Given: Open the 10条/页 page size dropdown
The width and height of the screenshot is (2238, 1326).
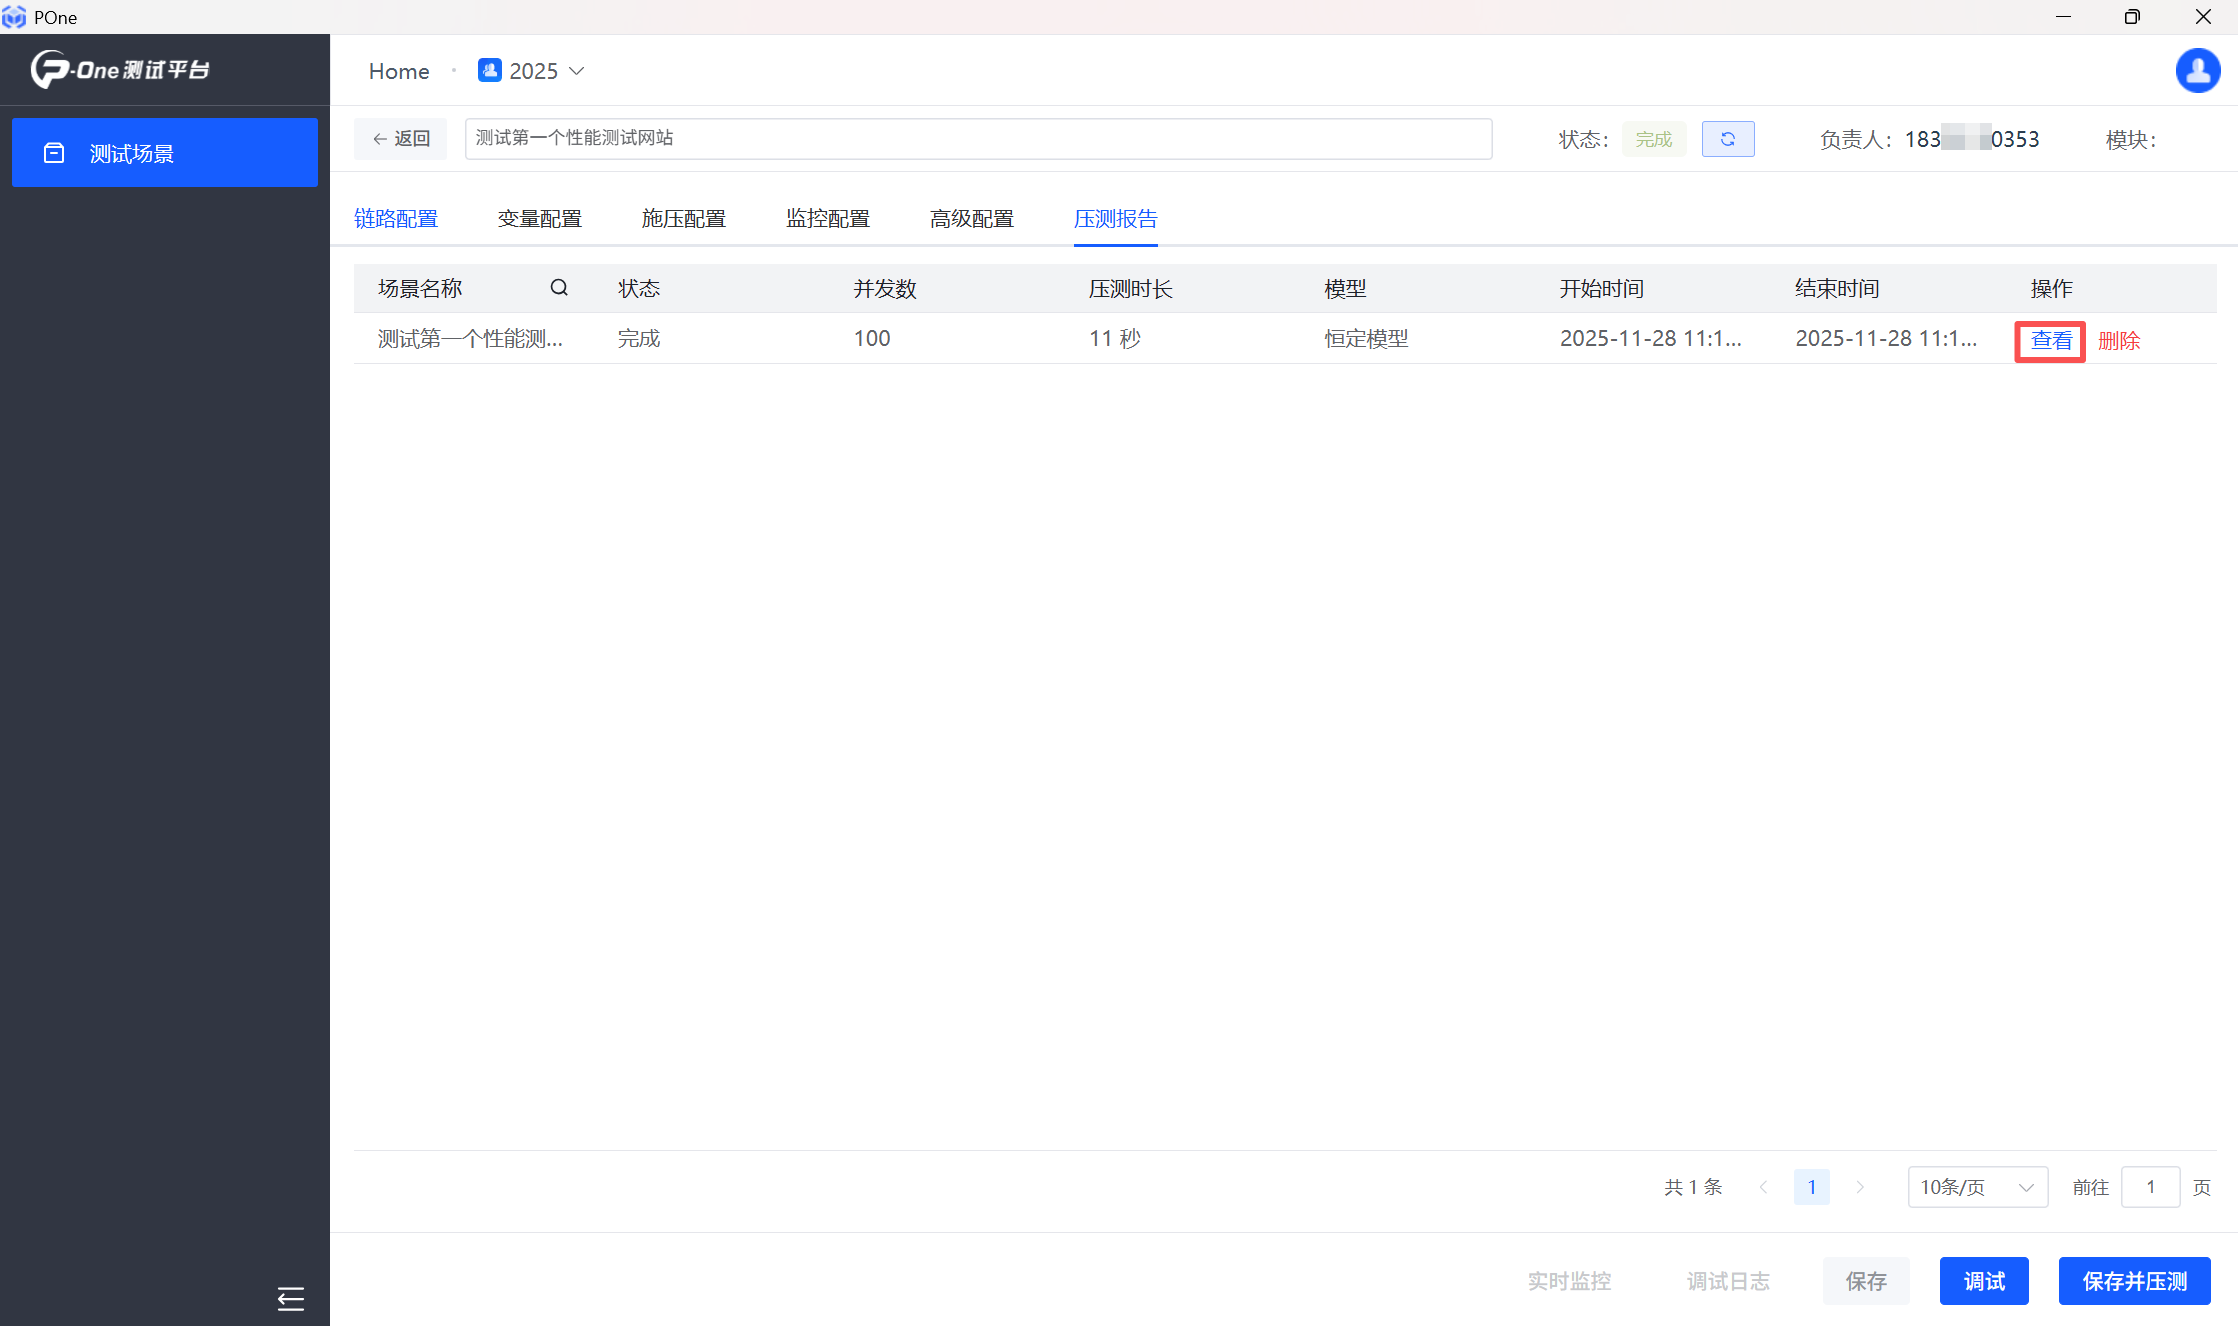Looking at the screenshot, I should point(1977,1187).
